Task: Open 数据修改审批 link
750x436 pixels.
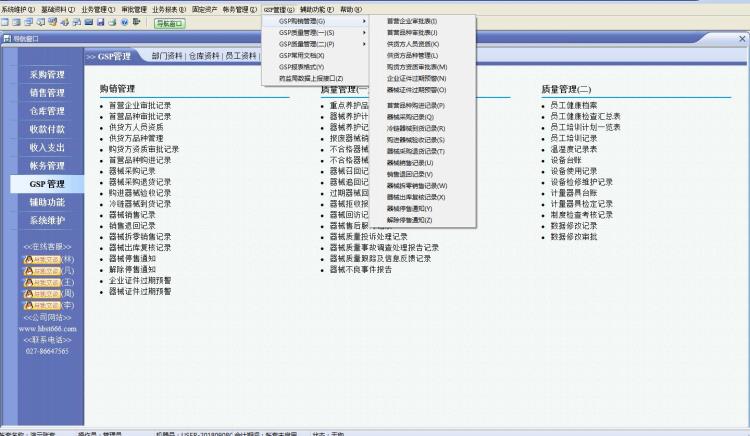Action: (574, 237)
